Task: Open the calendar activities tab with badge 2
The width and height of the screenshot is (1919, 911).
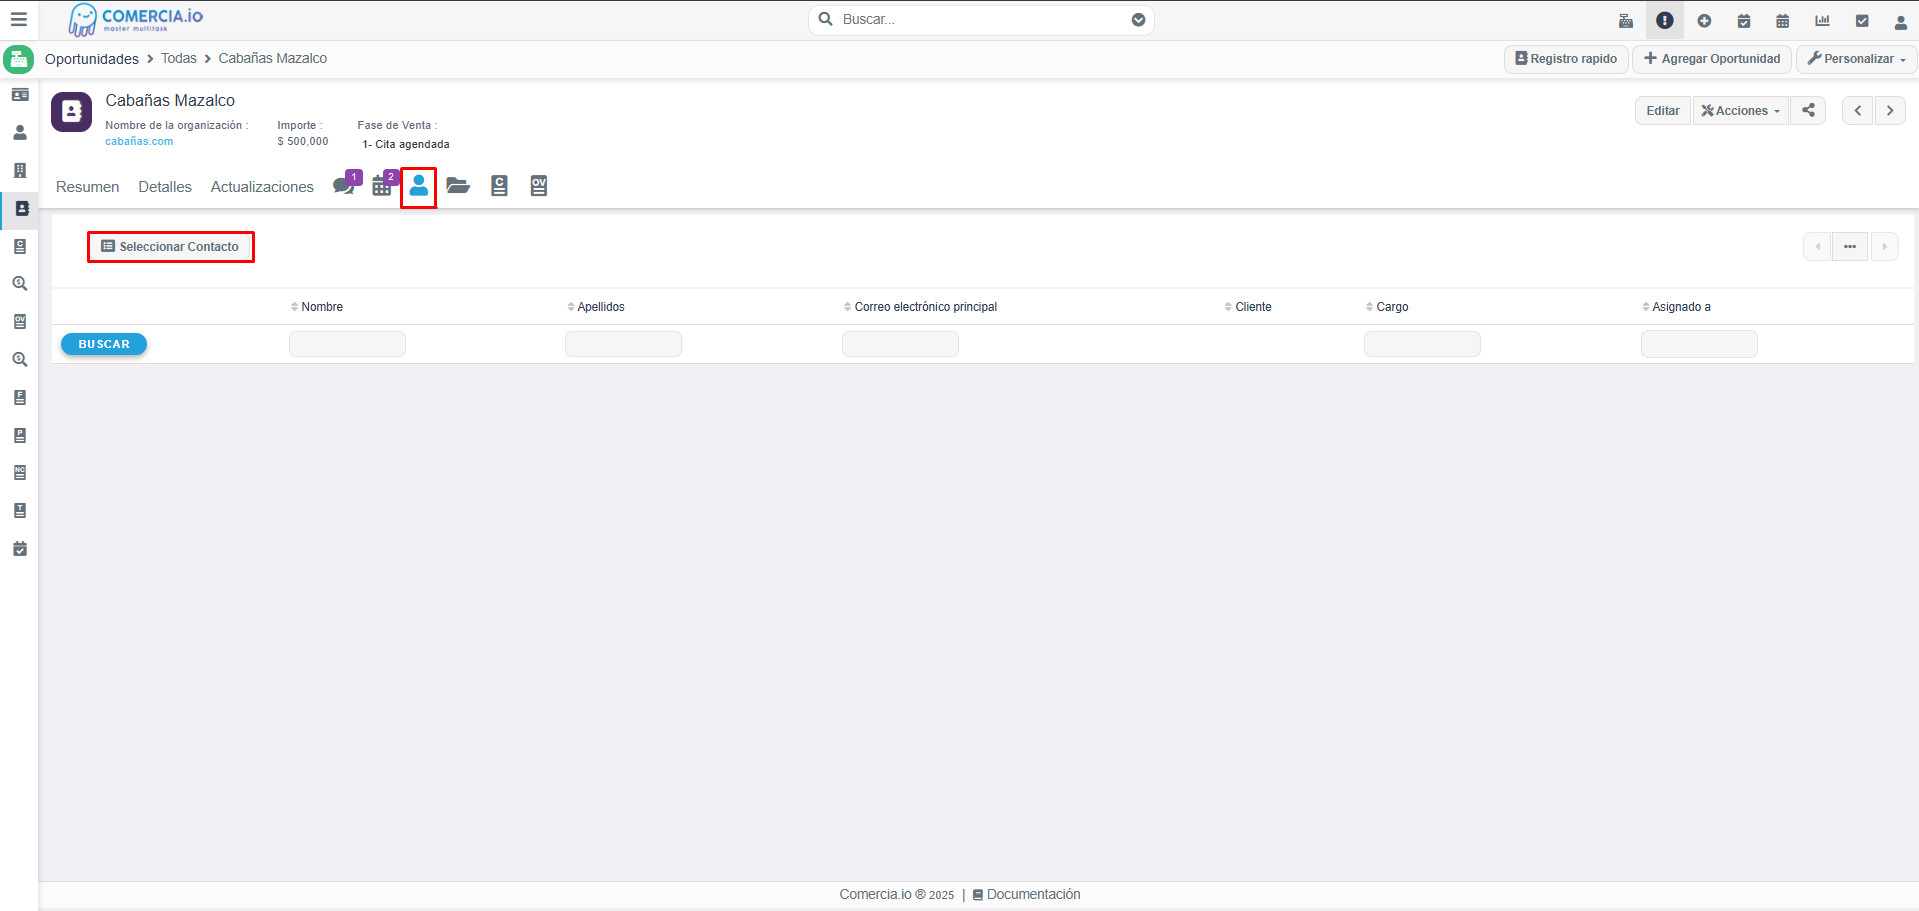Action: [382, 186]
